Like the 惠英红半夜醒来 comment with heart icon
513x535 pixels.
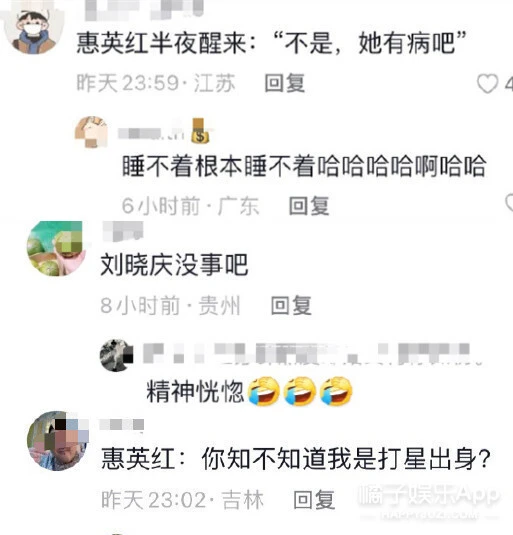(x=488, y=84)
